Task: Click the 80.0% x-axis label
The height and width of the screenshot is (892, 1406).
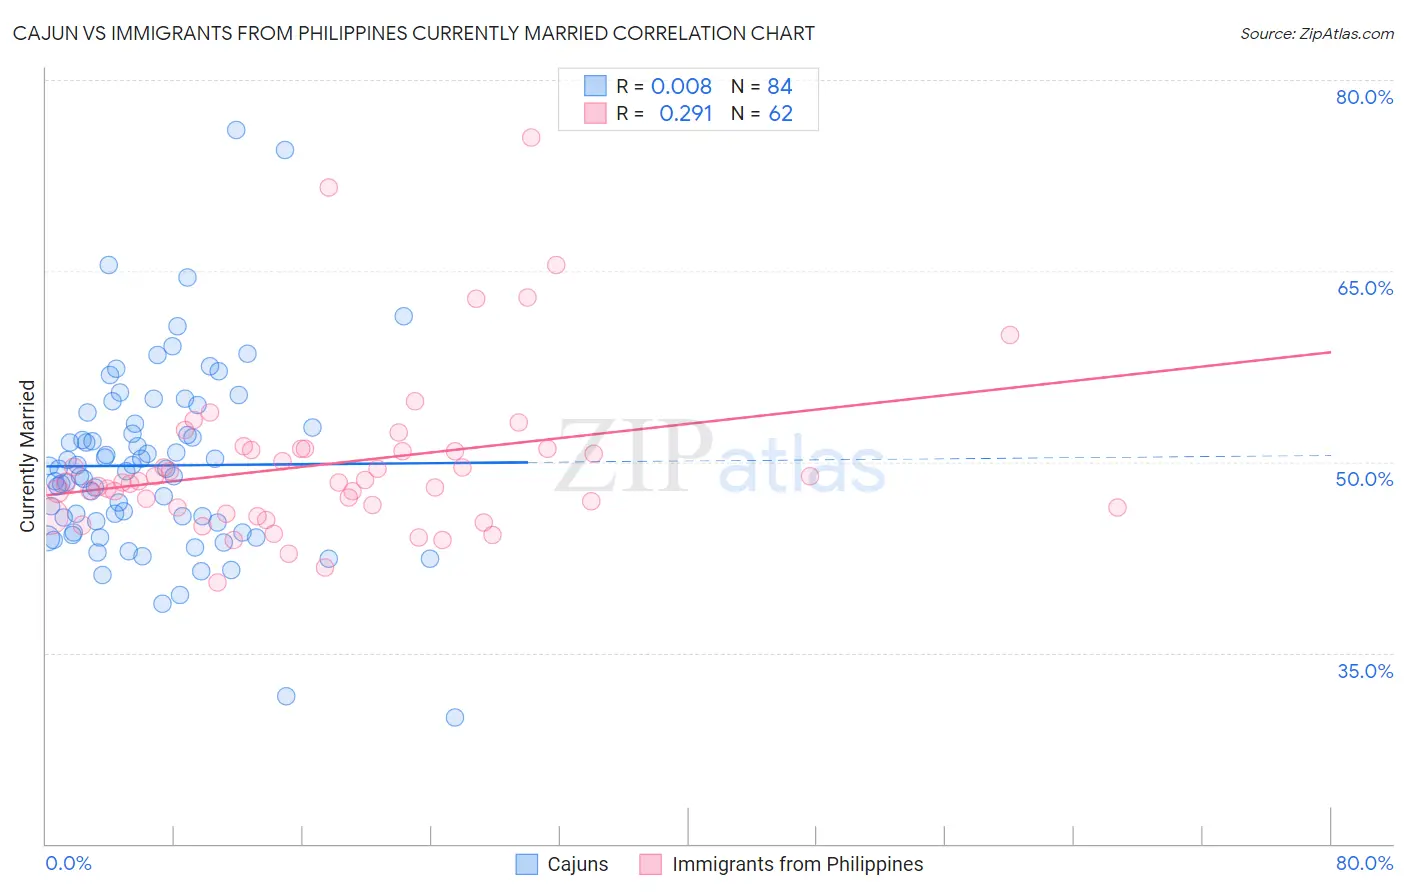Action: [x=1364, y=863]
